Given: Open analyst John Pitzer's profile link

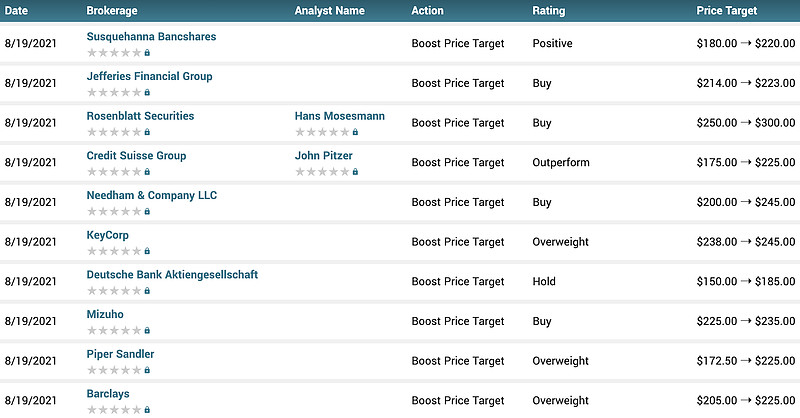Looking at the screenshot, I should click(x=323, y=156).
